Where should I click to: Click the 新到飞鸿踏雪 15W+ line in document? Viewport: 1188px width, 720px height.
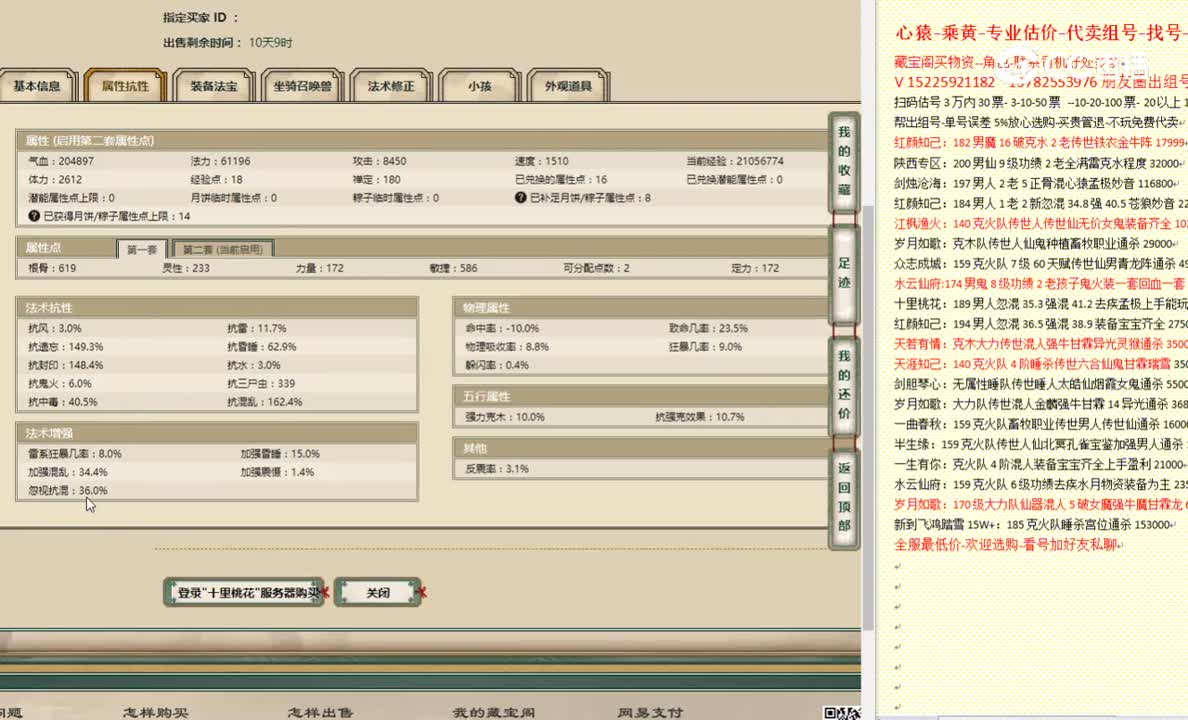click(1035, 524)
